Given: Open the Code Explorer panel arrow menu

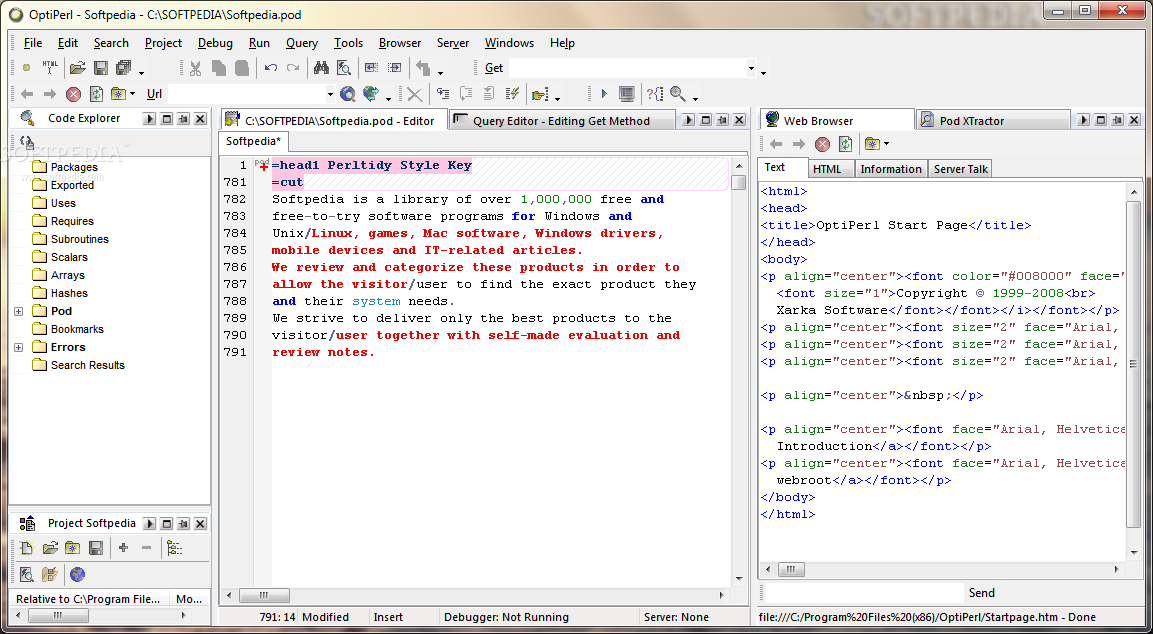Looking at the screenshot, I should 149,118.
